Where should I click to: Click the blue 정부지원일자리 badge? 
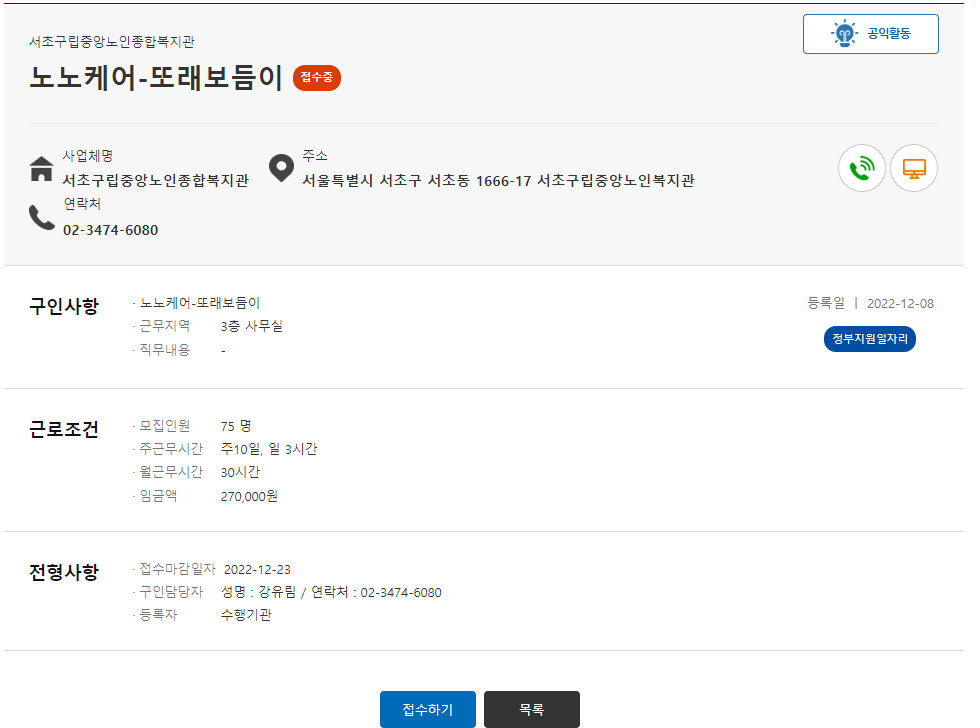pos(869,338)
